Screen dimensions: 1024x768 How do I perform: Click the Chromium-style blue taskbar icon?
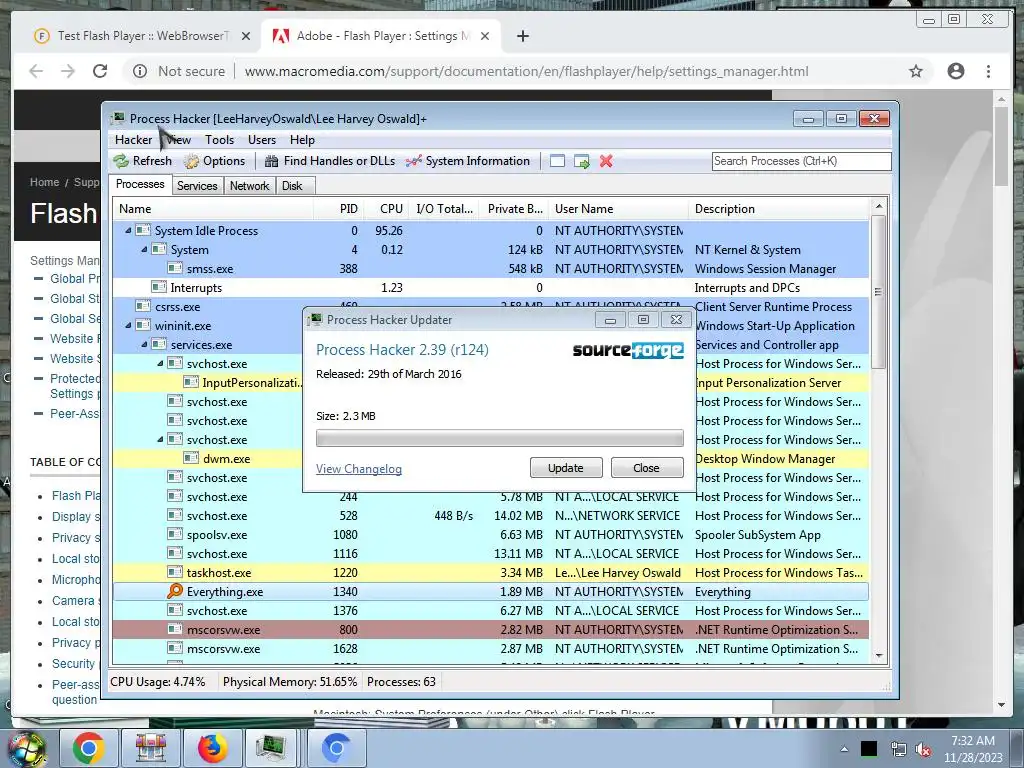click(x=336, y=748)
